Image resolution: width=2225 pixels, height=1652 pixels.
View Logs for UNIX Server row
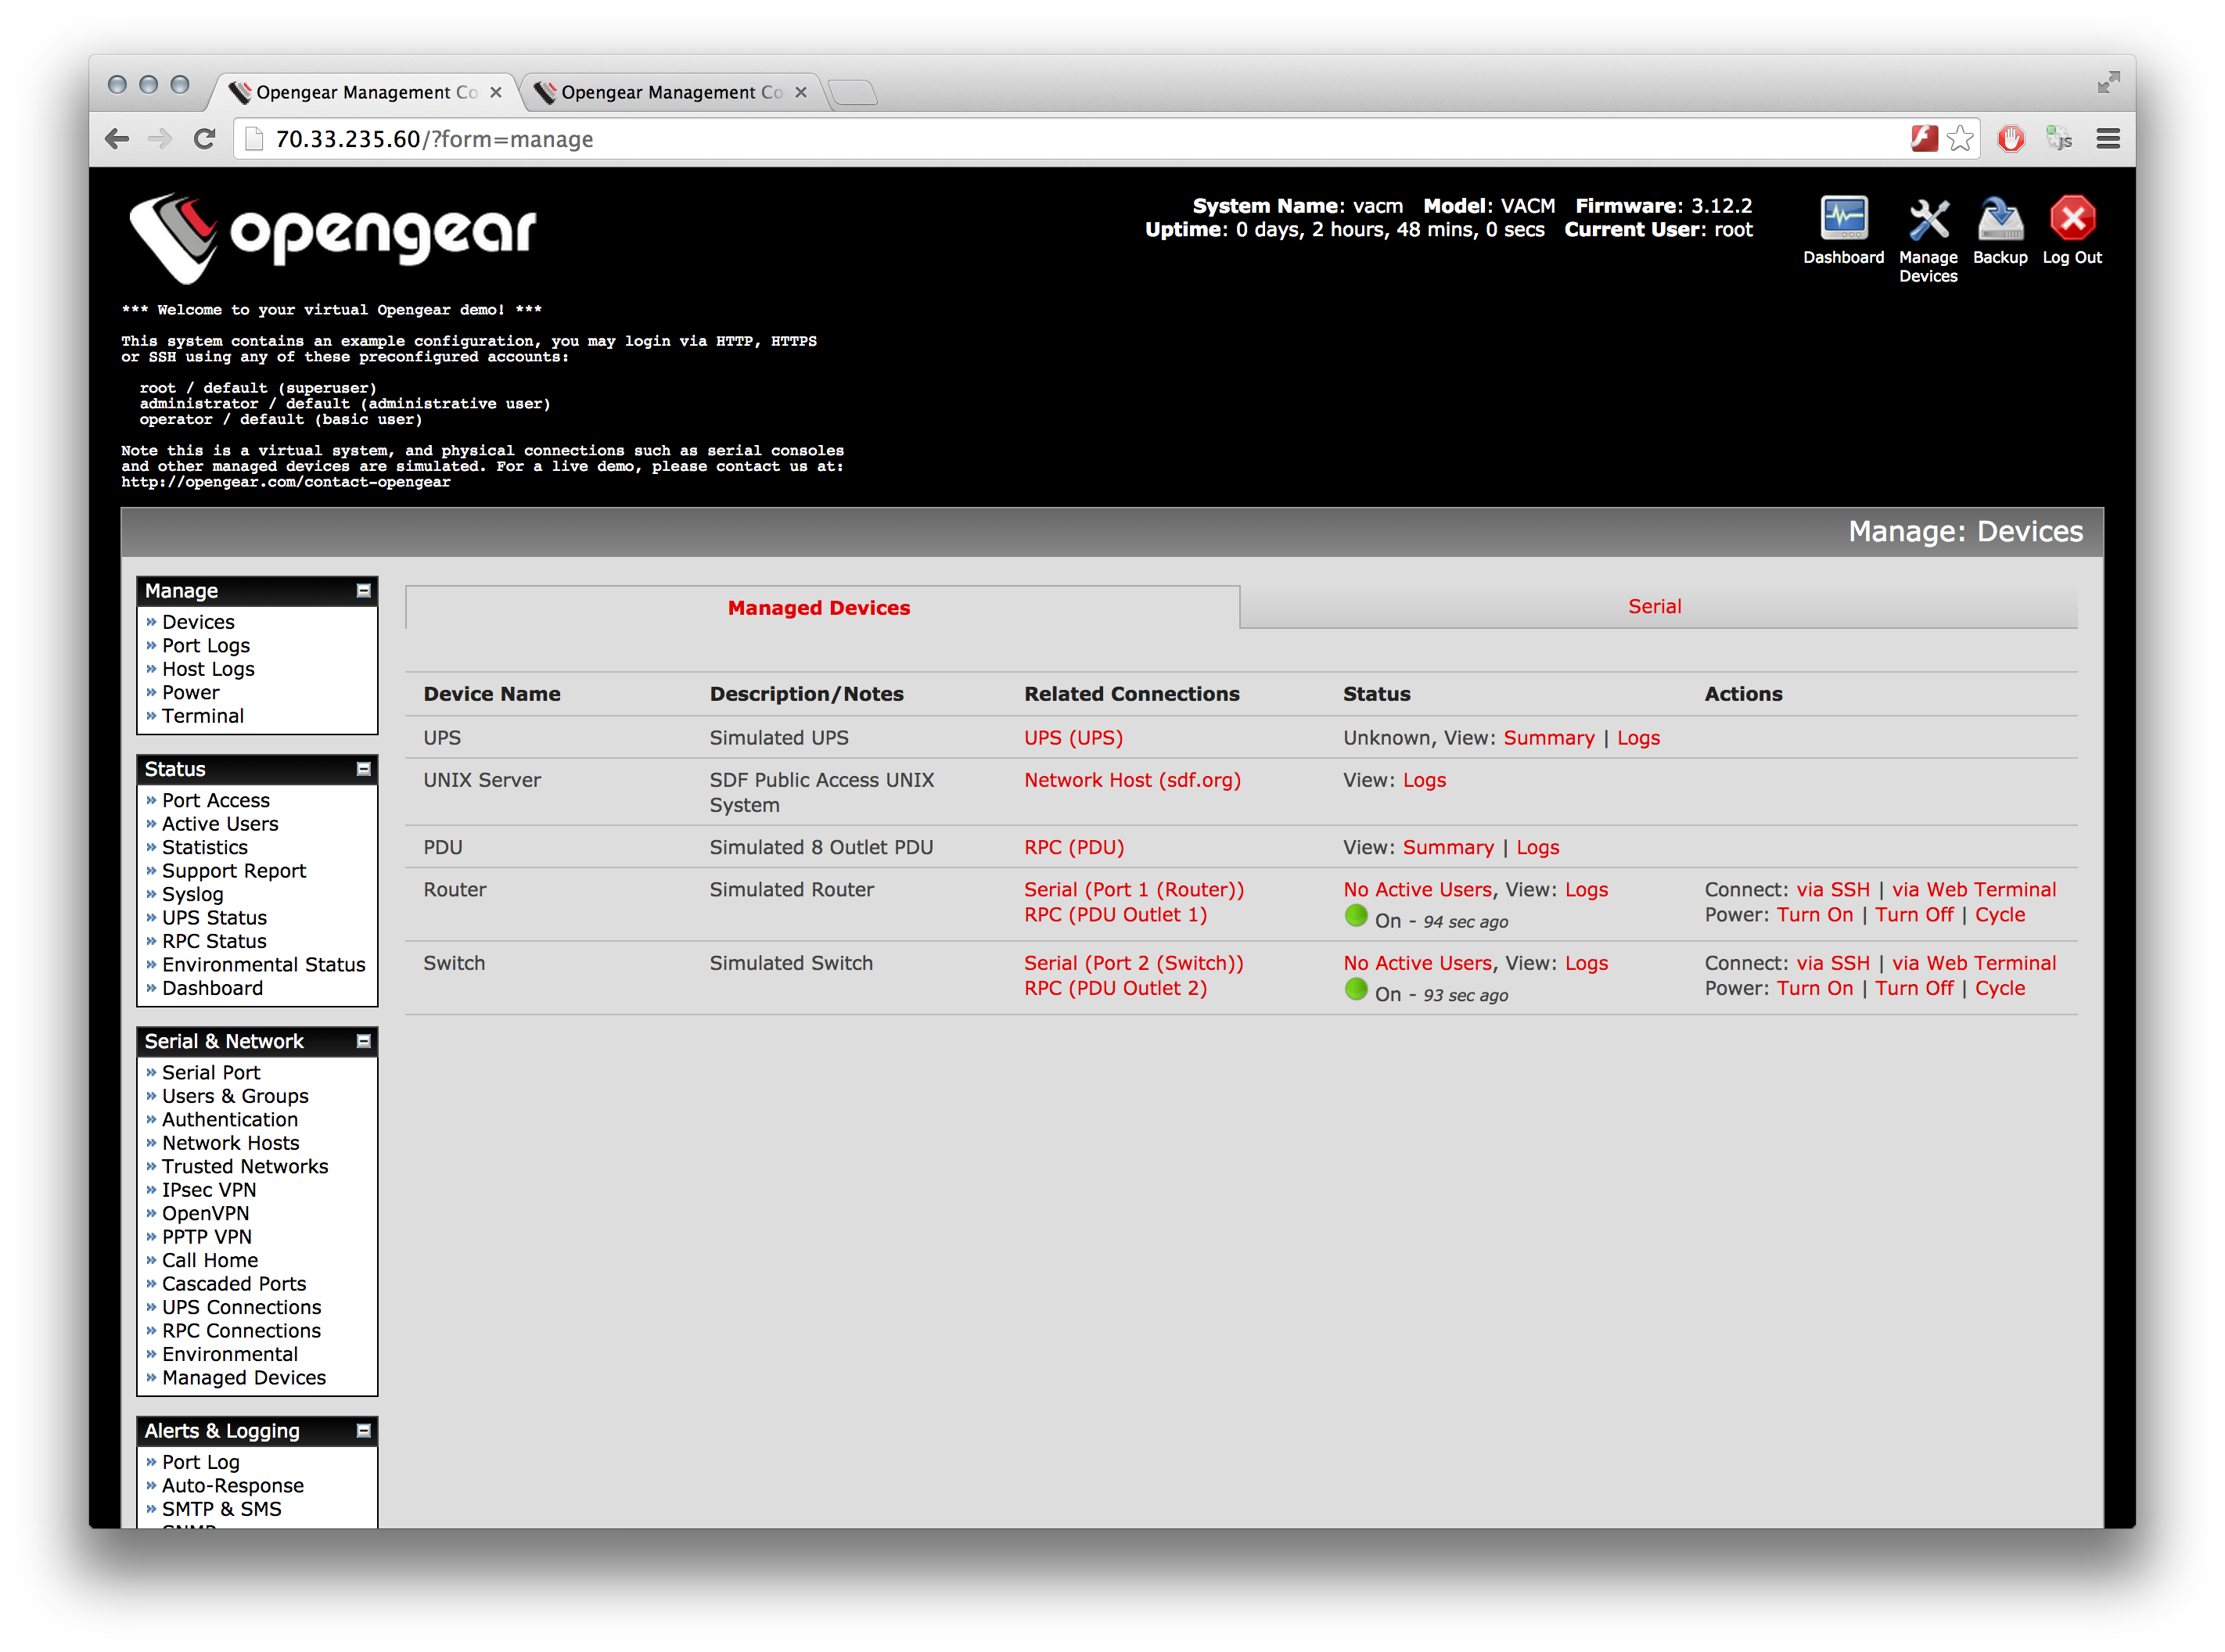(1424, 780)
